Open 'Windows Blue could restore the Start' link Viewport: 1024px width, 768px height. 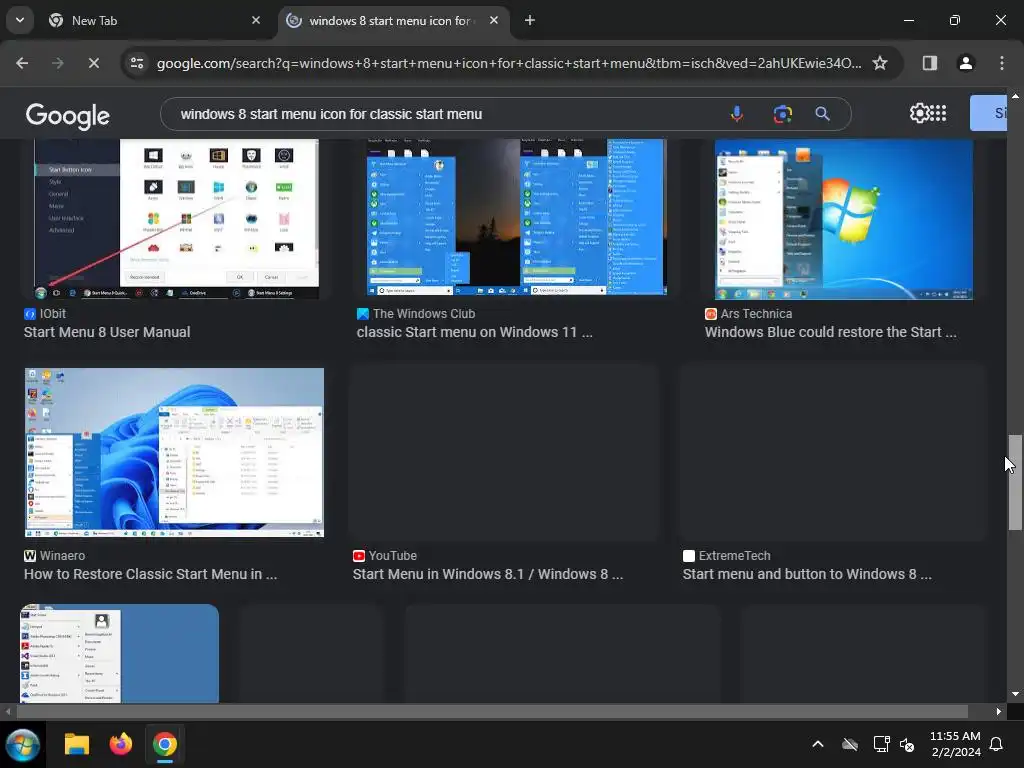pos(831,332)
